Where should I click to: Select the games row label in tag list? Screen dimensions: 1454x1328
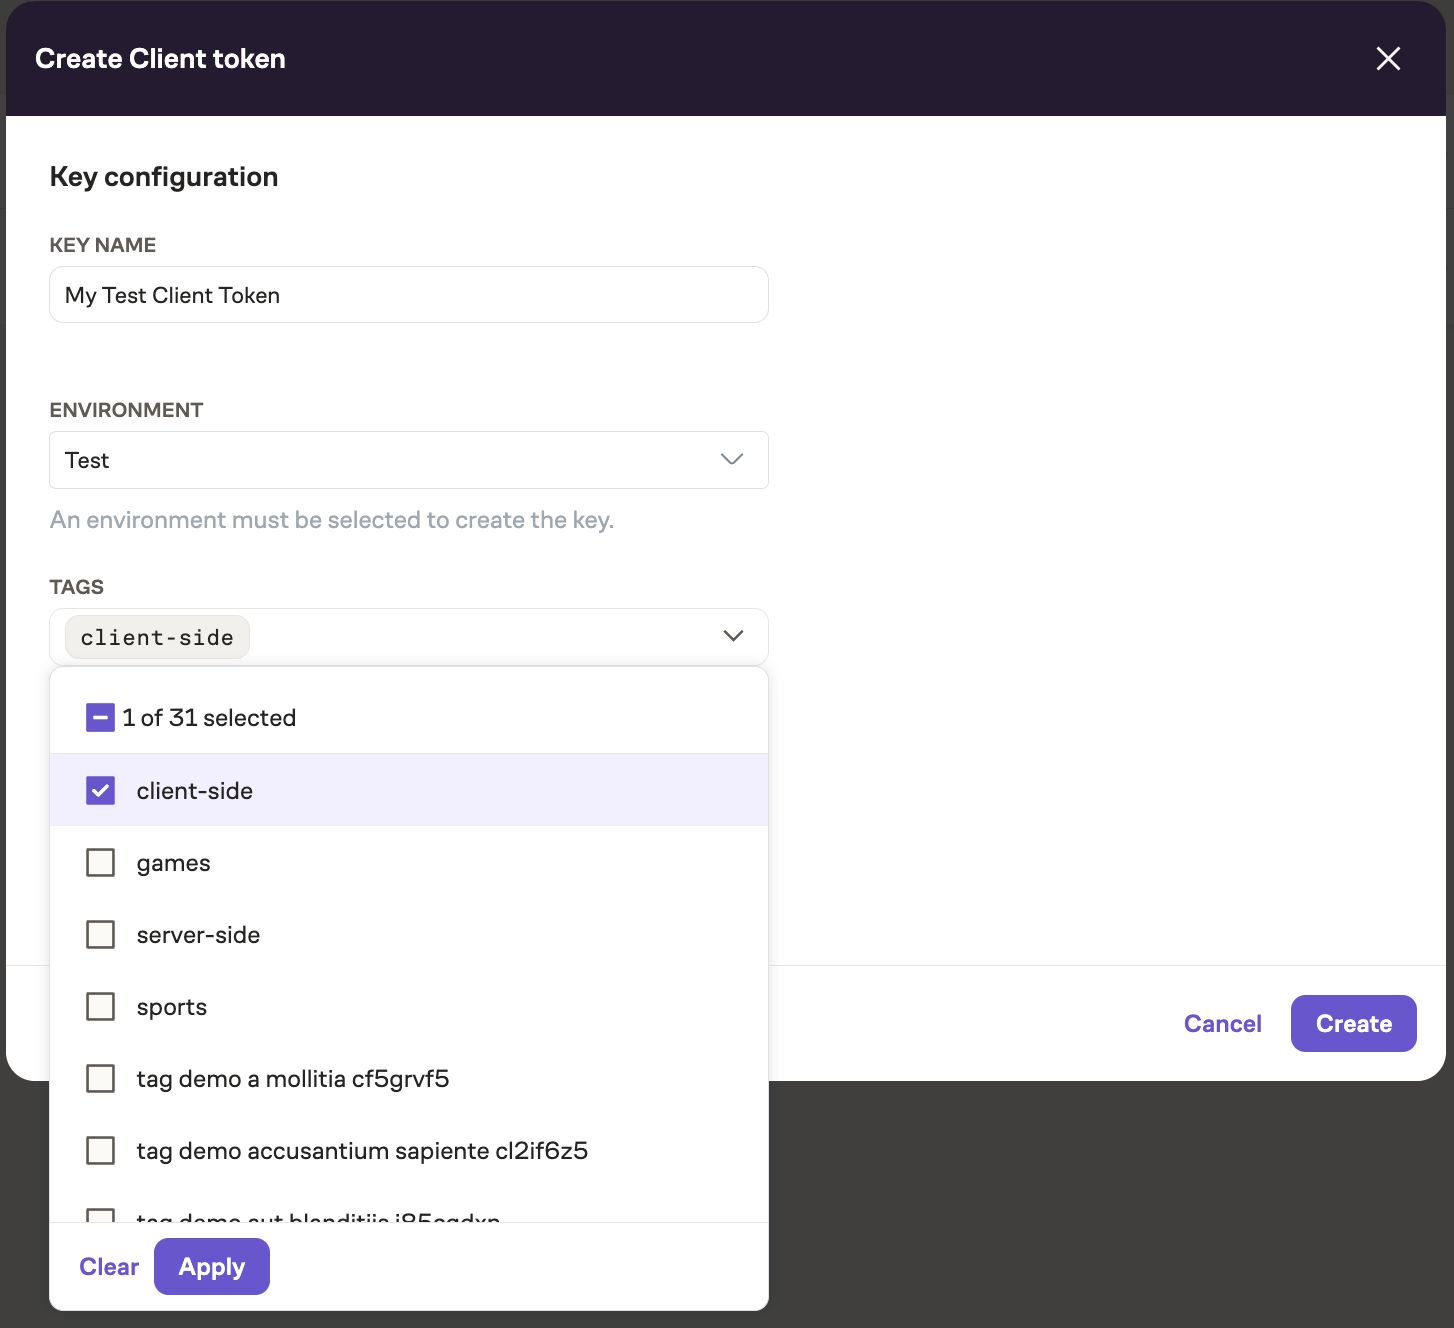pyautogui.click(x=173, y=862)
